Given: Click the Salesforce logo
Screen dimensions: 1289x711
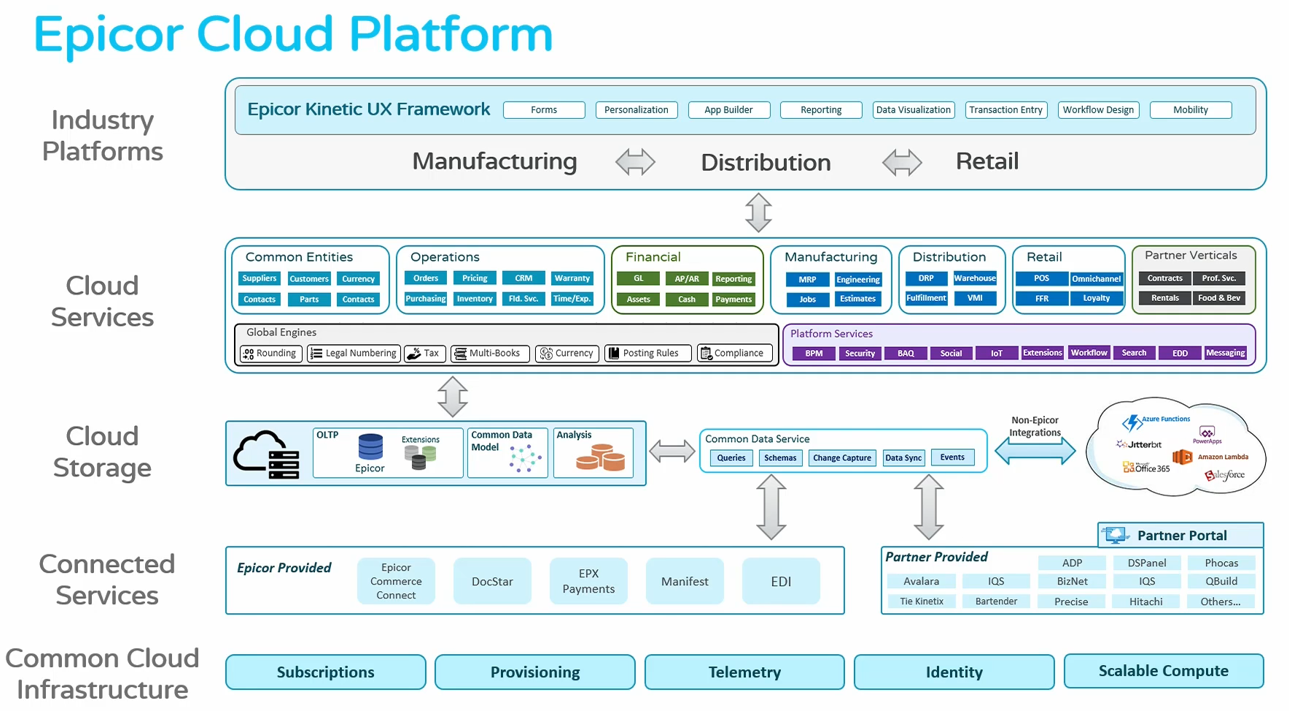Looking at the screenshot, I should 1224,476.
